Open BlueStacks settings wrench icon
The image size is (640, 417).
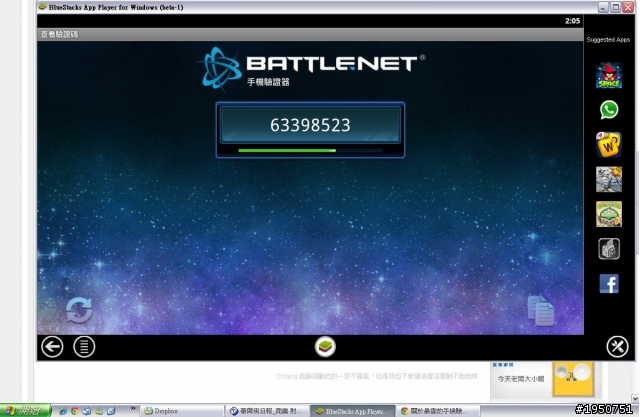pyautogui.click(x=618, y=347)
